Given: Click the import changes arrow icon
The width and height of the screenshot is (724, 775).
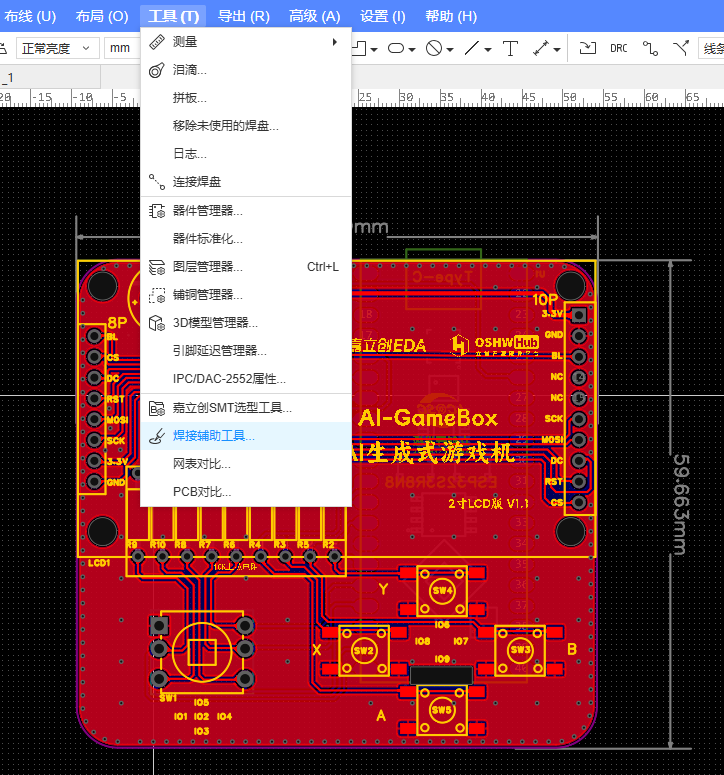Looking at the screenshot, I should (x=588, y=48).
